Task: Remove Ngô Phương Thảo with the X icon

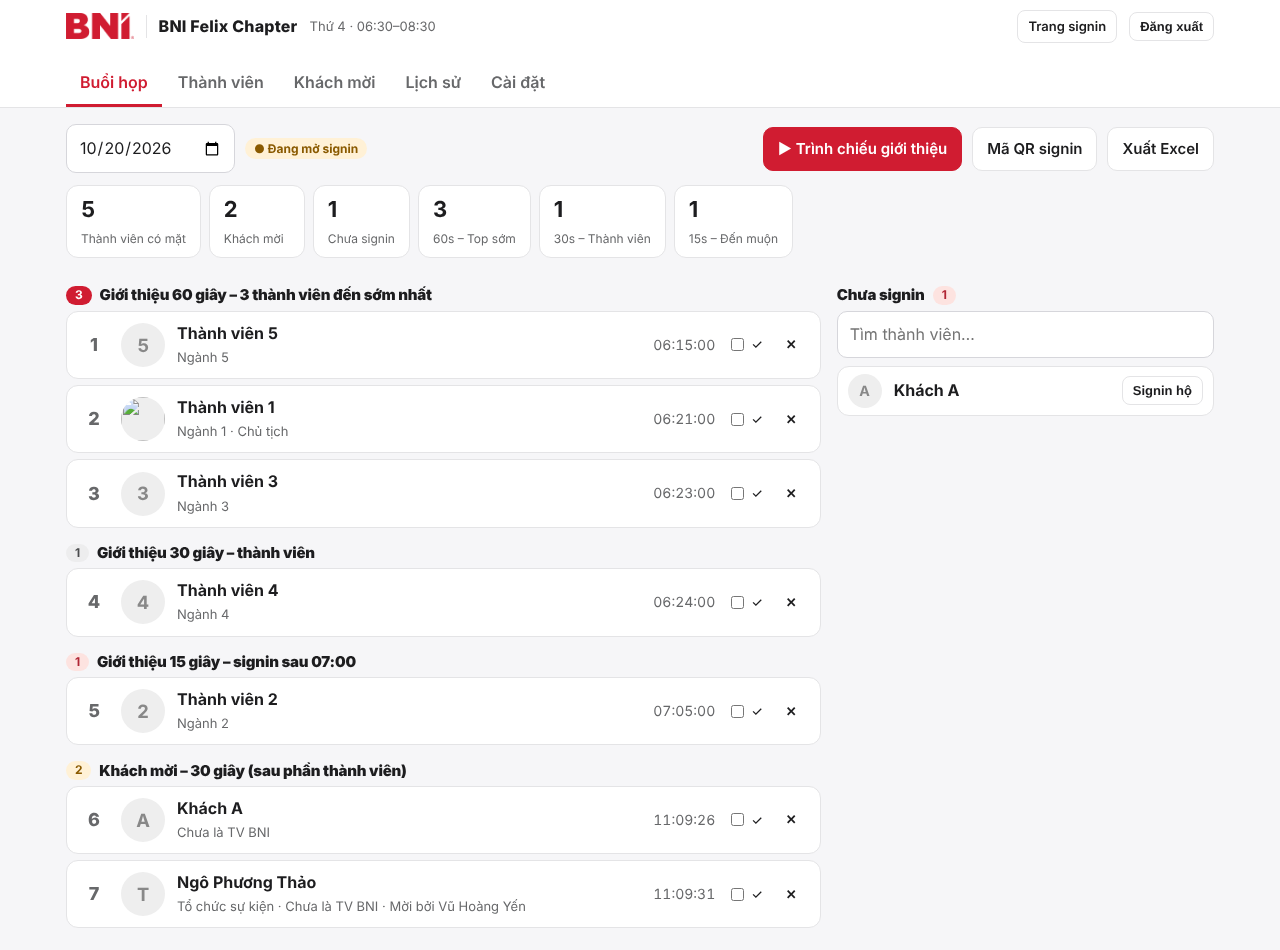Action: (x=791, y=894)
